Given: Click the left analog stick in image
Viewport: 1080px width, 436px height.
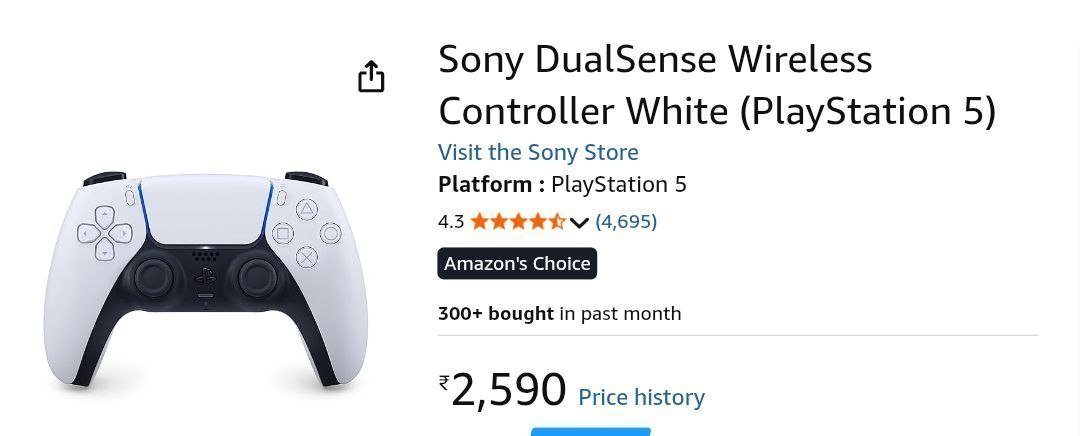Looking at the screenshot, I should tap(153, 278).
